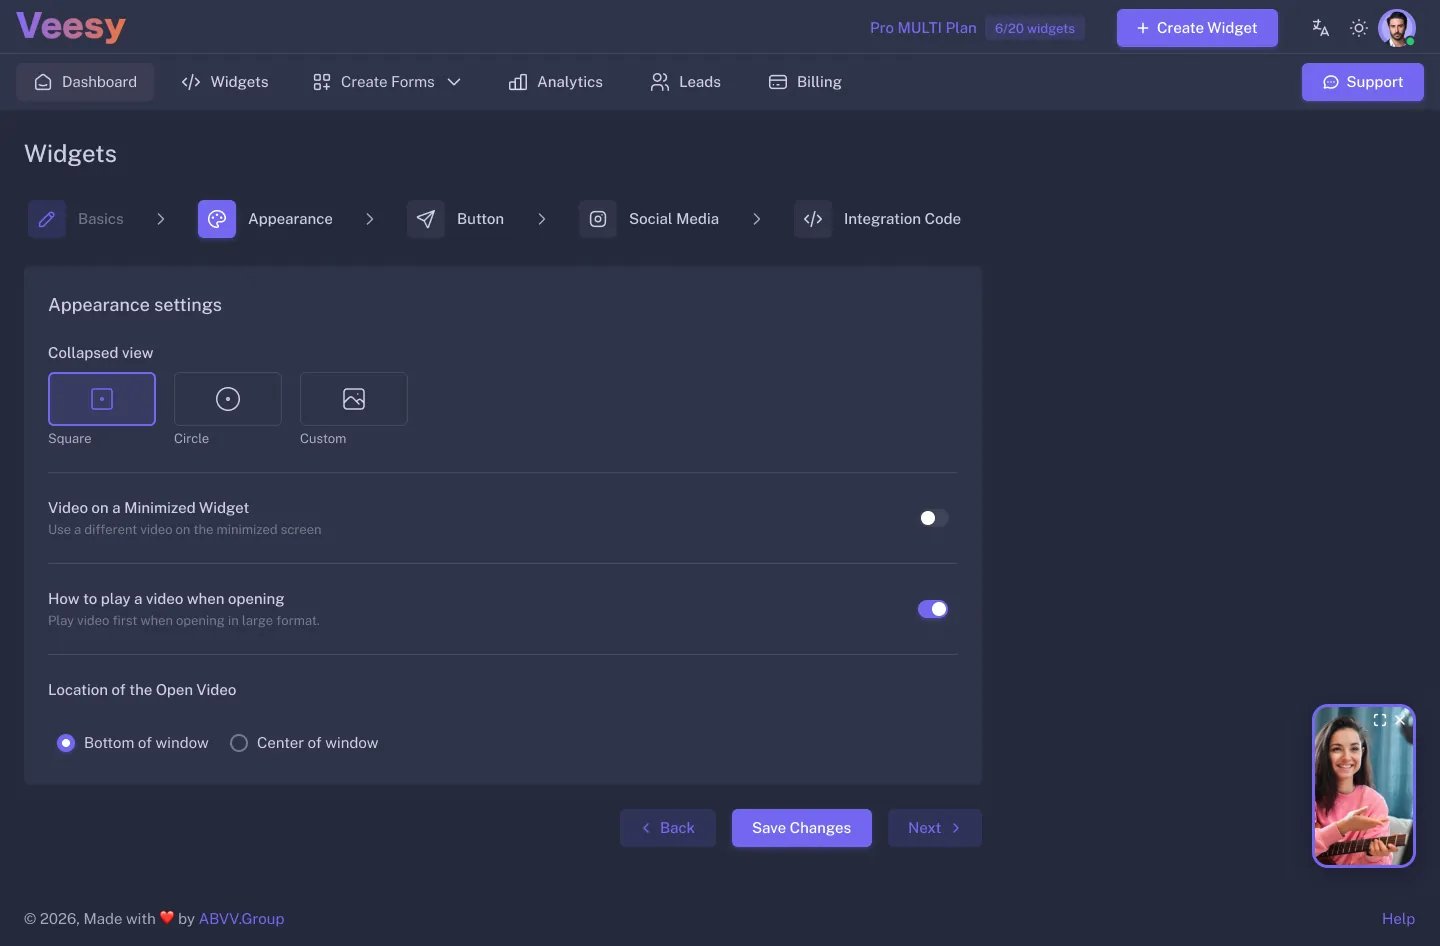
Task: Open the Social Media step label
Action: [674, 219]
